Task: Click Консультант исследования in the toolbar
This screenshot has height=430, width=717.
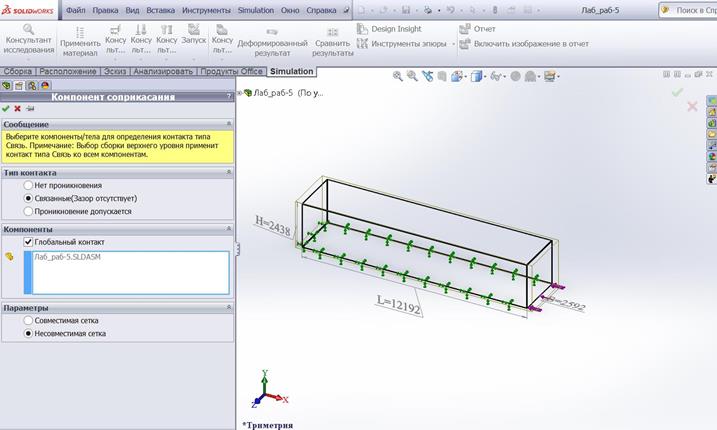Action: pyautogui.click(x=27, y=39)
